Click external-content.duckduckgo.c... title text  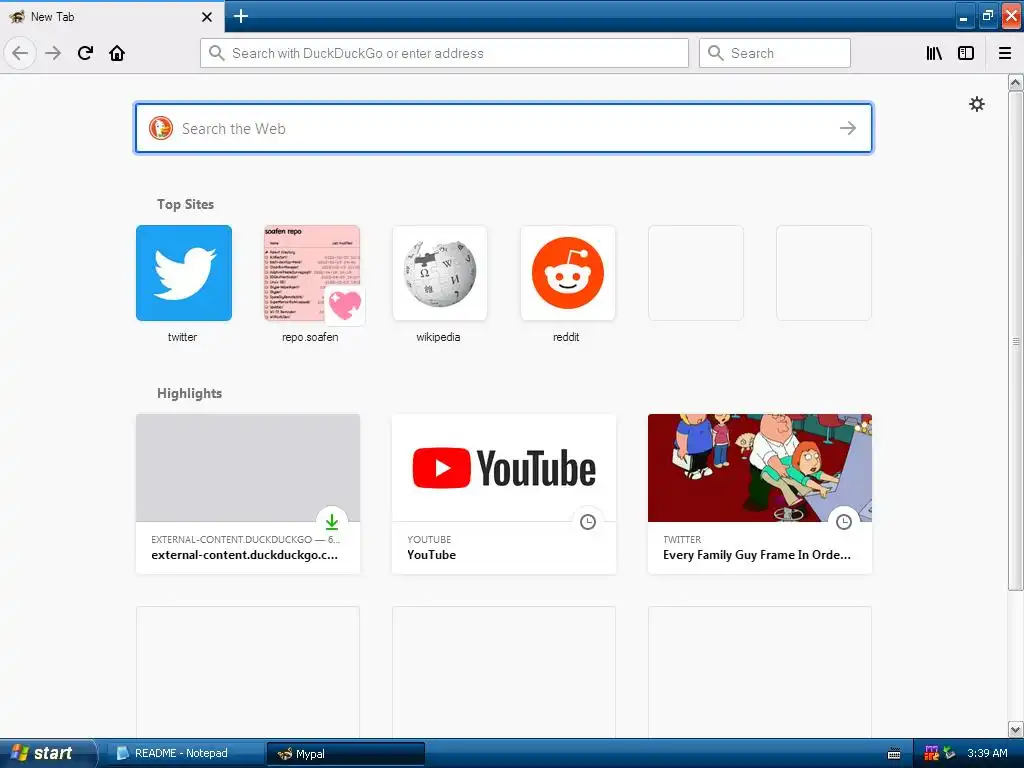[x=245, y=554]
